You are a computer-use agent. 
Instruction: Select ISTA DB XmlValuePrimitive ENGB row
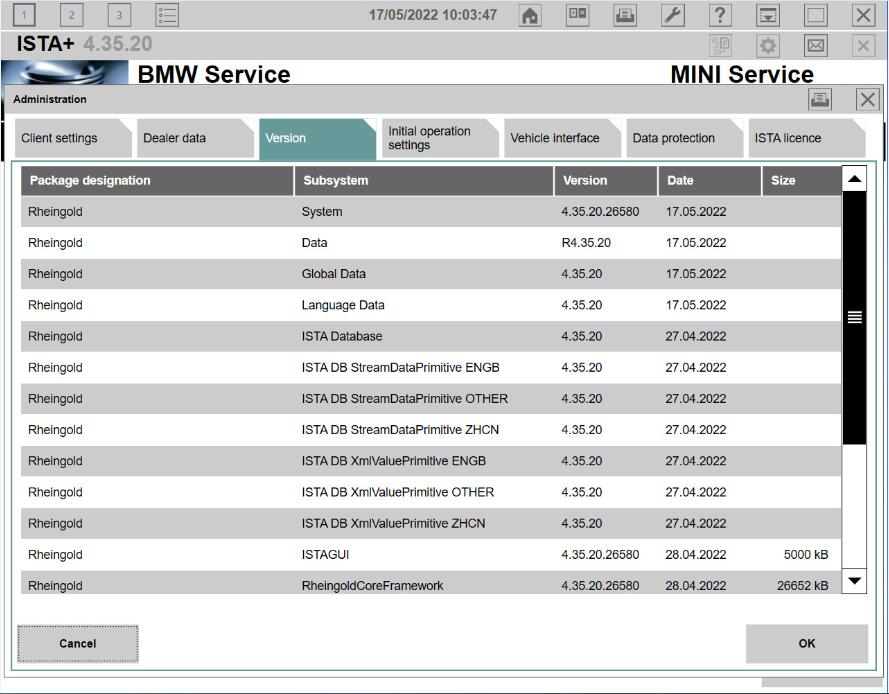(x=431, y=461)
